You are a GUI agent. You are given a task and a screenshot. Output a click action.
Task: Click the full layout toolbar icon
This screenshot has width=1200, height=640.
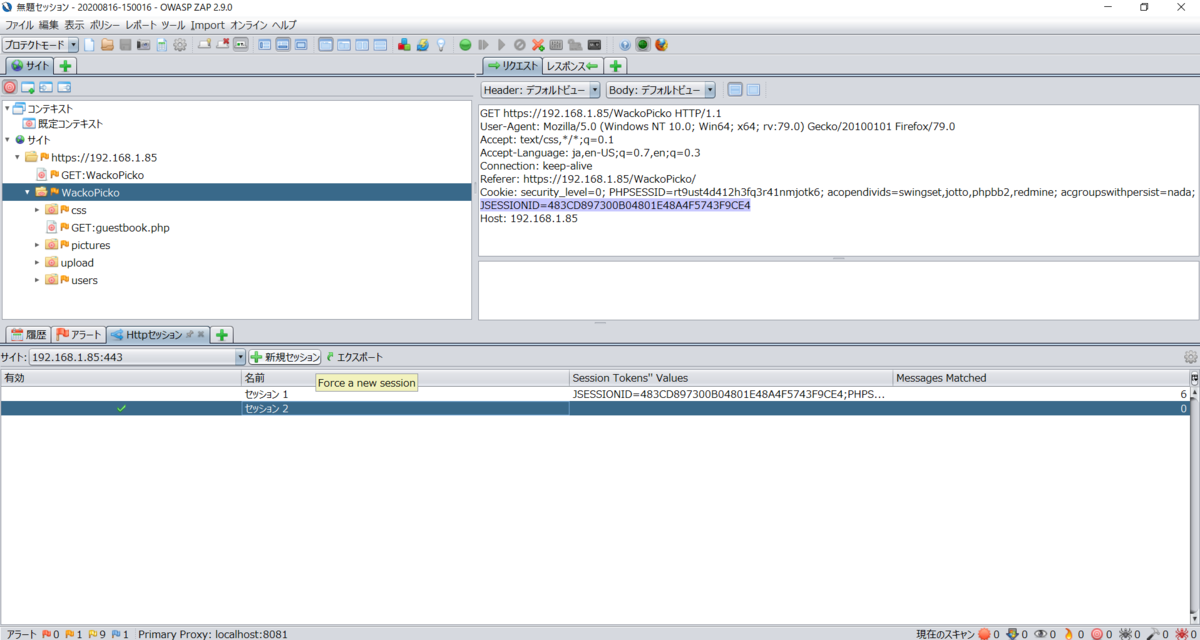coord(301,45)
